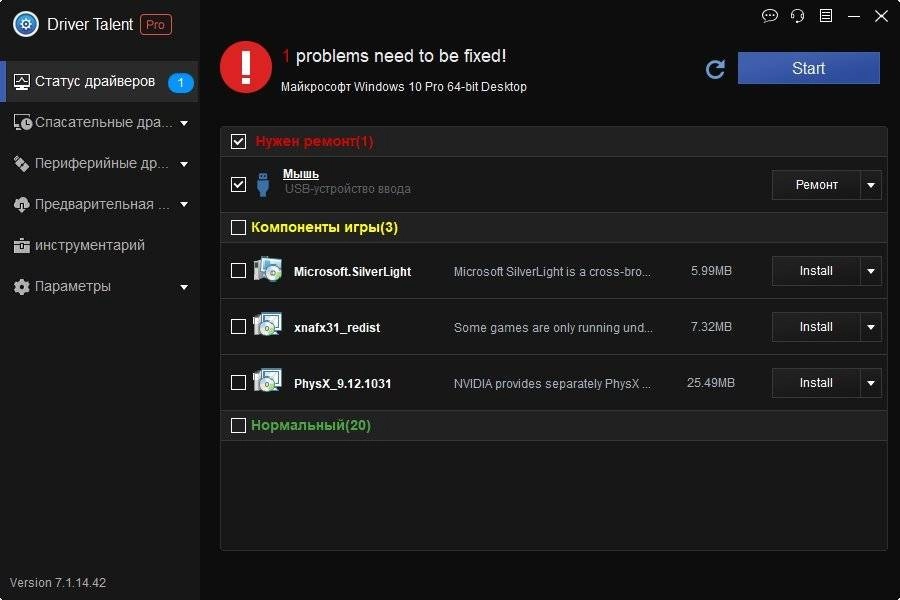Screen dimensions: 900x600
Task: Click the Microsoft.SilverLight installer icon
Action: (x=267, y=270)
